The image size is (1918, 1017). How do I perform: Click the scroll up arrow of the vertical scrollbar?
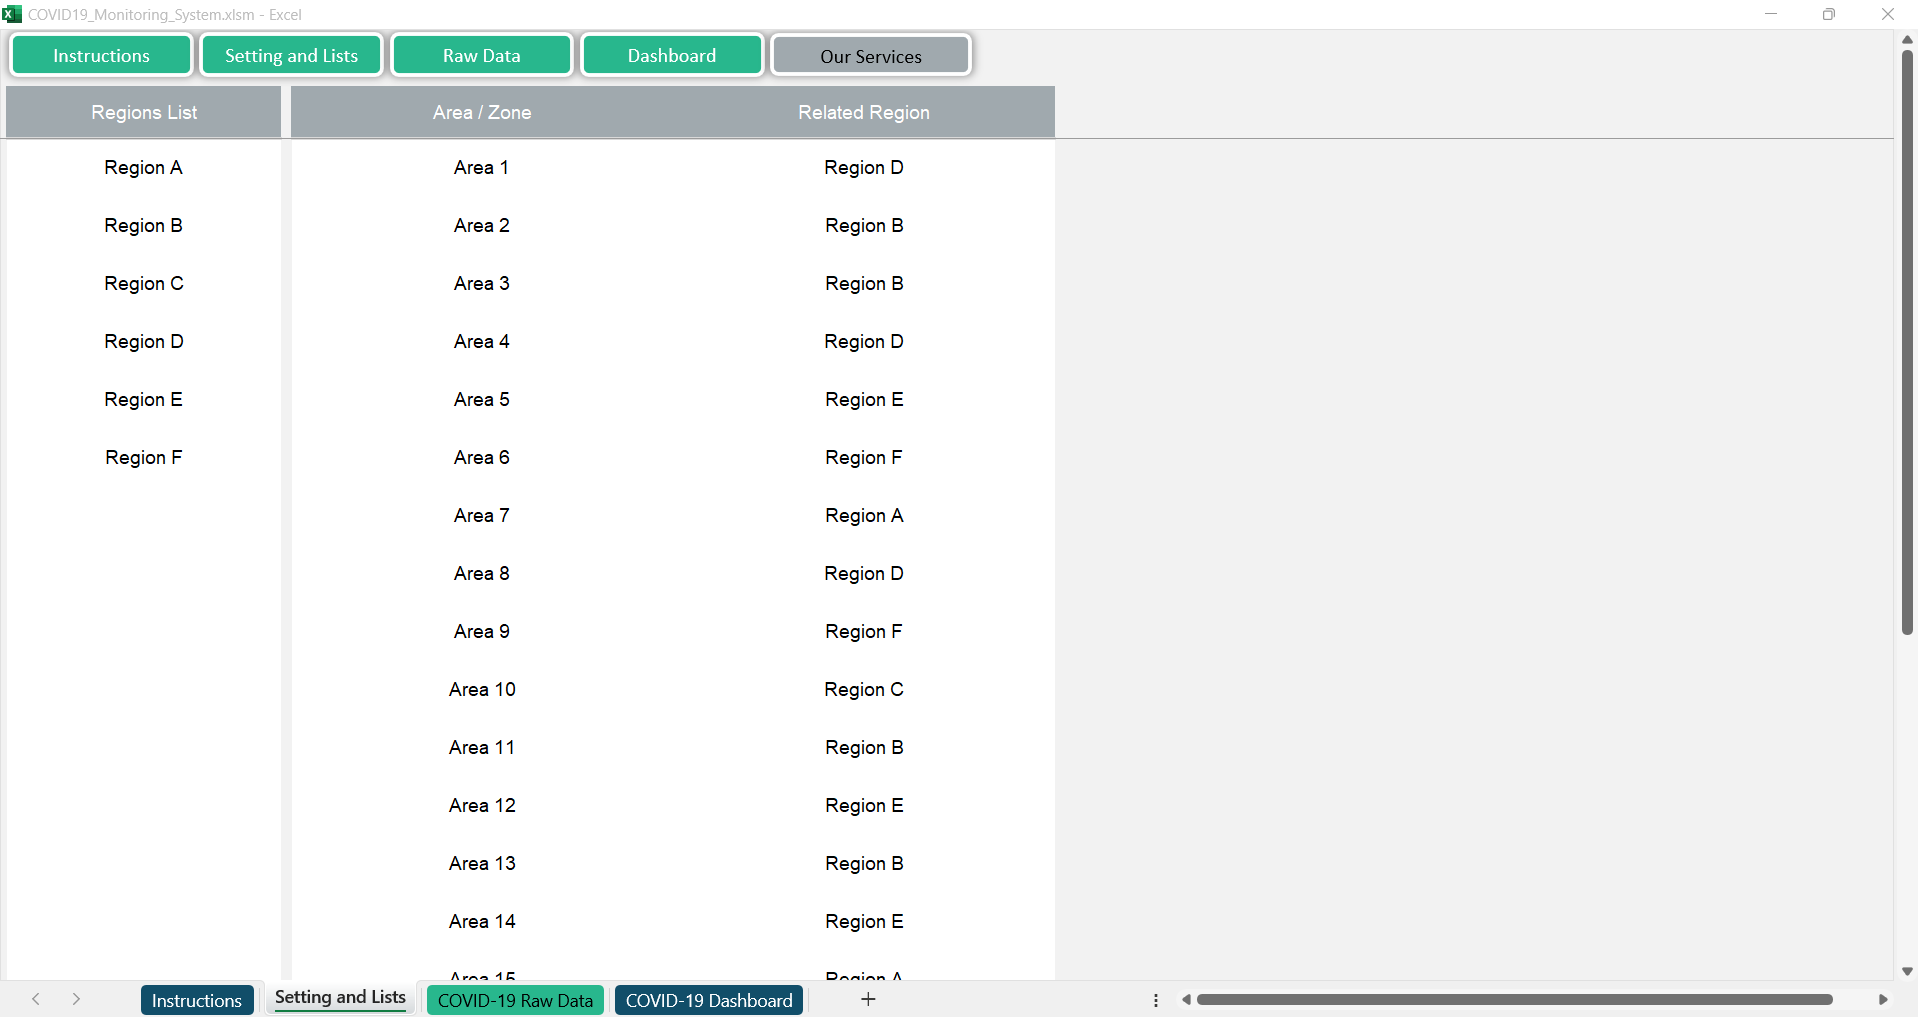[1907, 40]
